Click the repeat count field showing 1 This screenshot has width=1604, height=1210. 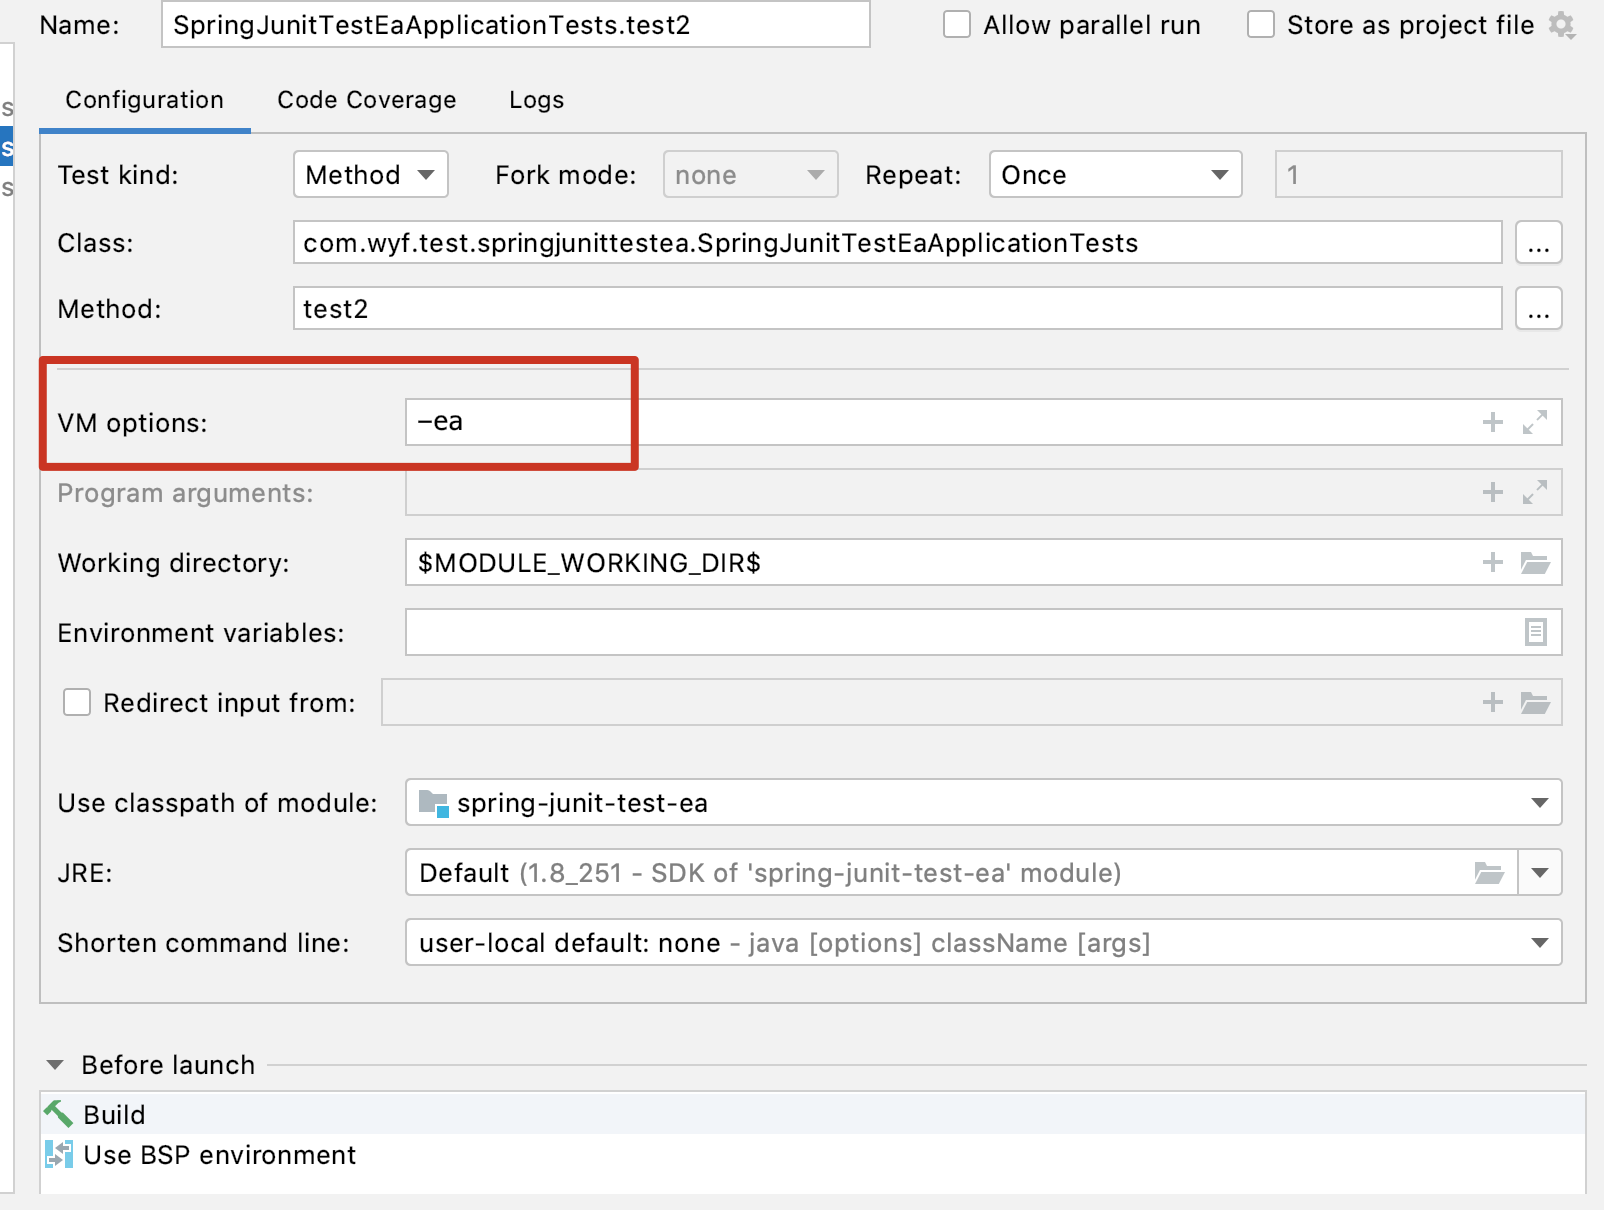[x=1418, y=175]
